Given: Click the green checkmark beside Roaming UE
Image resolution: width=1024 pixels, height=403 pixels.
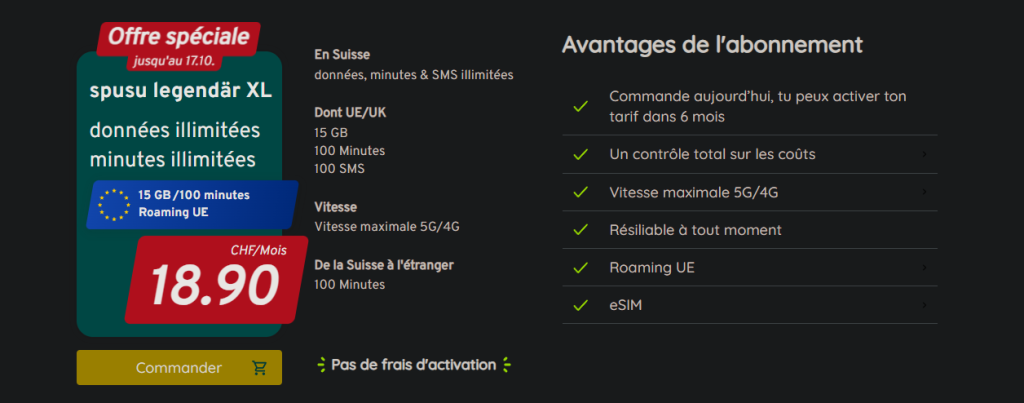Looking at the screenshot, I should point(580,267).
